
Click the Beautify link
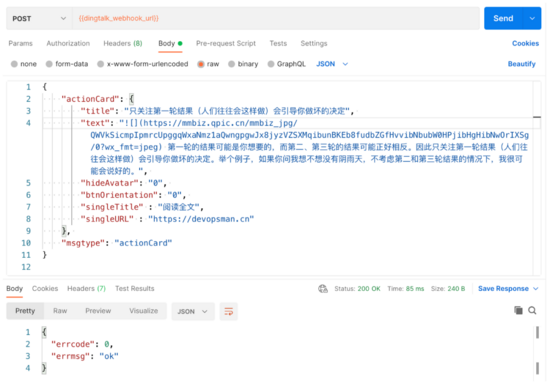coord(522,64)
